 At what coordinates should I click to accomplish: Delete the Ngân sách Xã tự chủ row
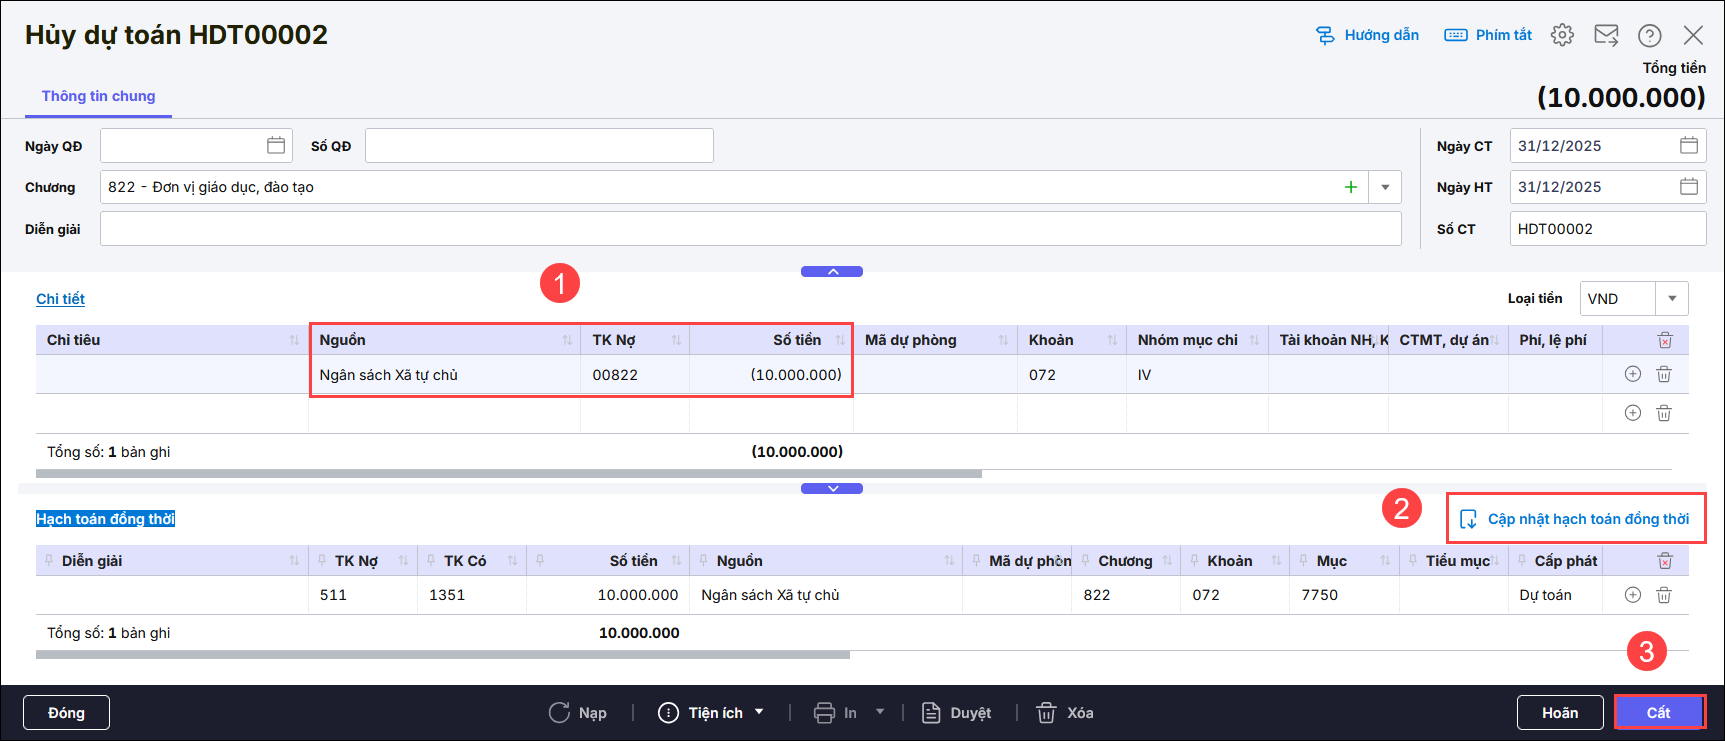point(1664,374)
